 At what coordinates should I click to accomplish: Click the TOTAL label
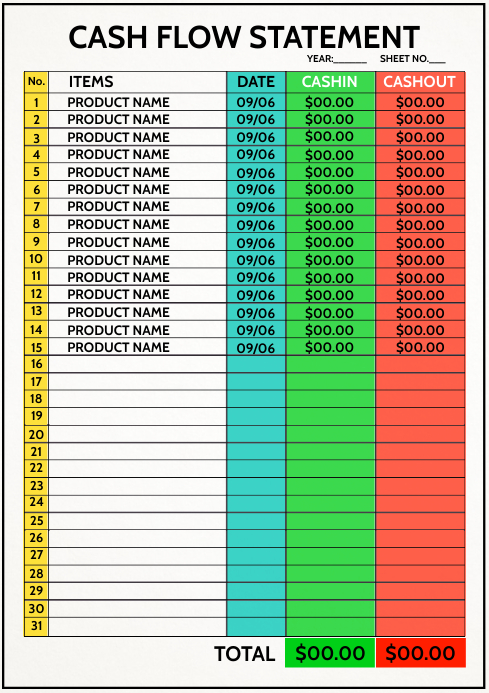click(x=244, y=654)
